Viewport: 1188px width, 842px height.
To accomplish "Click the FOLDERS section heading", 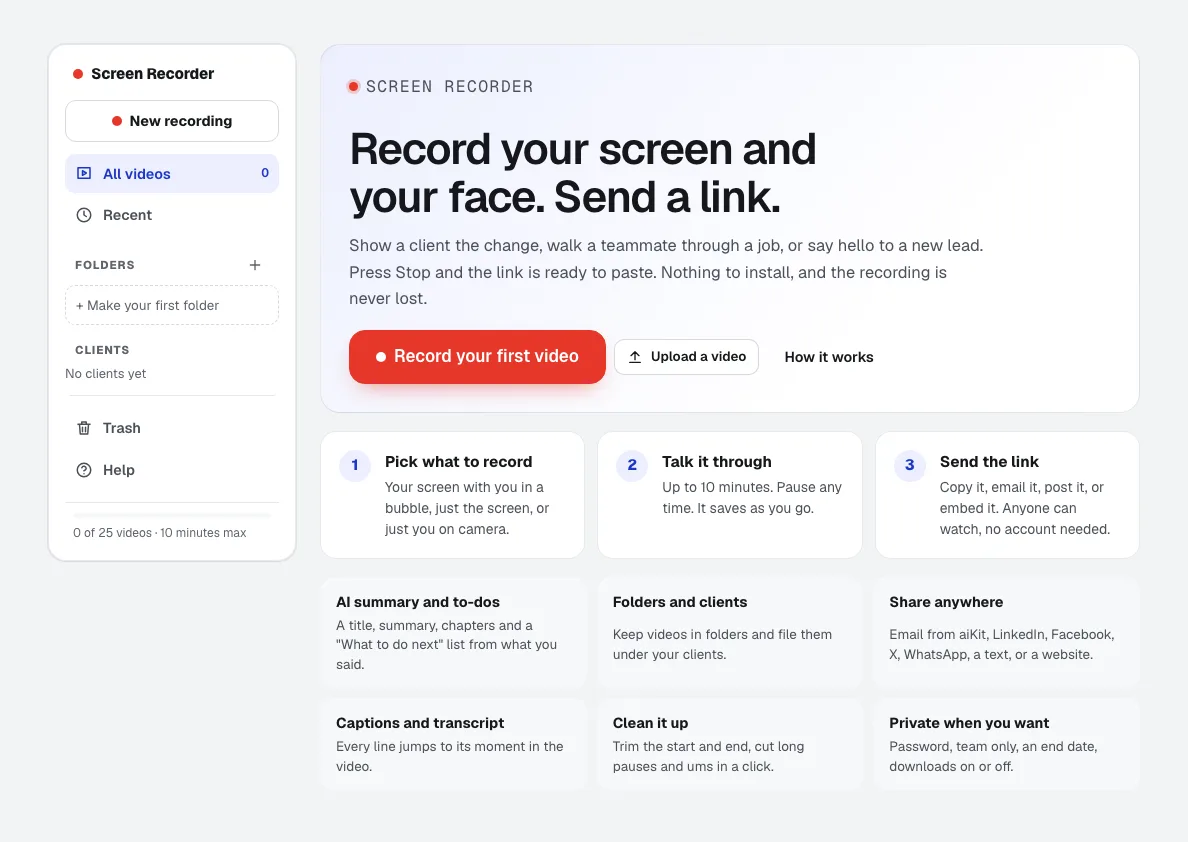I will coord(105,265).
